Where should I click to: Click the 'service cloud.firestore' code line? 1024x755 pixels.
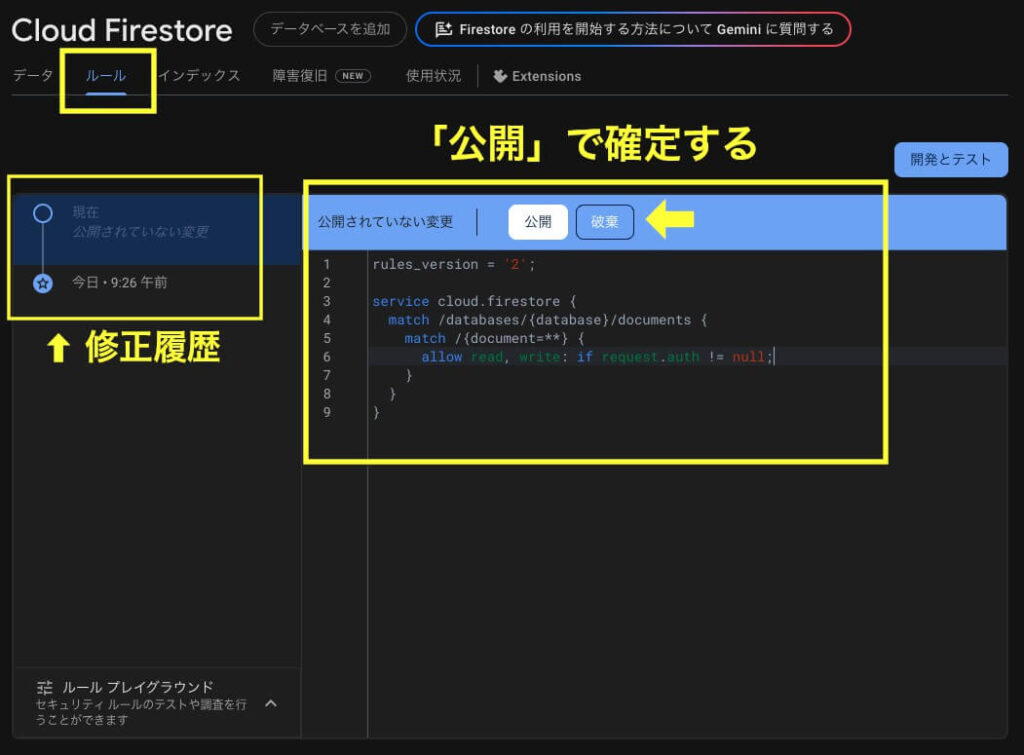tap(474, 301)
